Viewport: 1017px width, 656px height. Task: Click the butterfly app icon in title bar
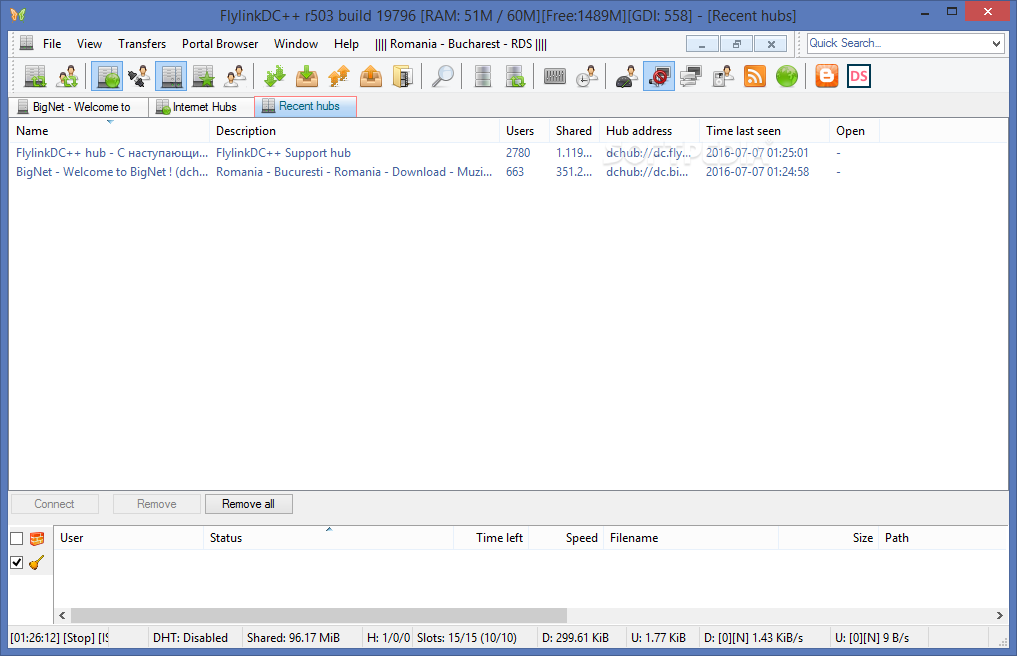coord(18,14)
